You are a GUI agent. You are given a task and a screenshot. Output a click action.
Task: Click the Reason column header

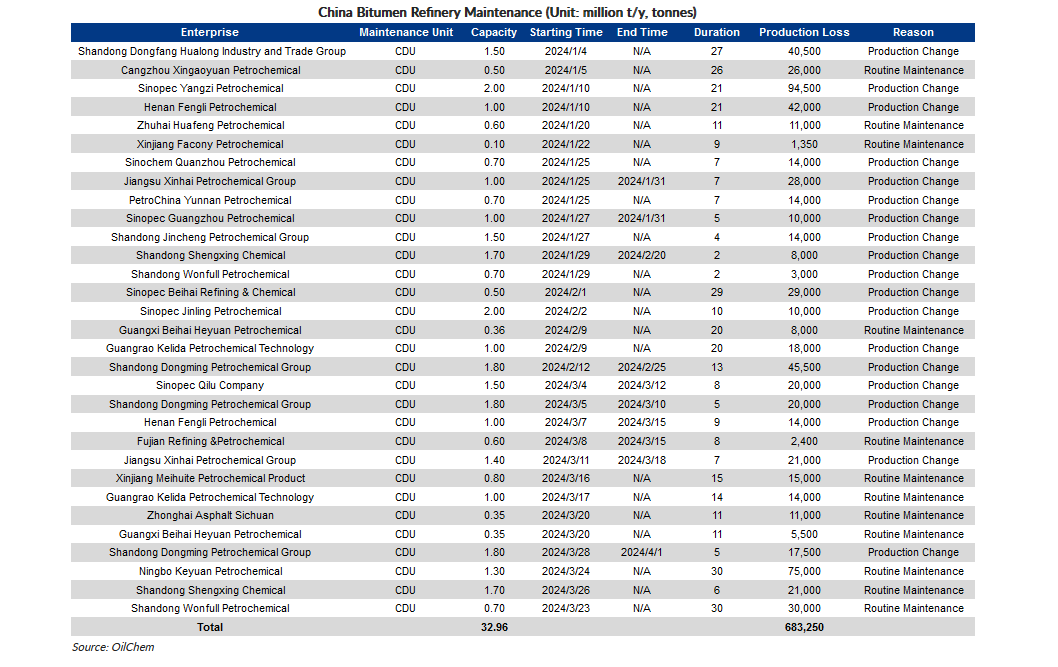tap(913, 32)
